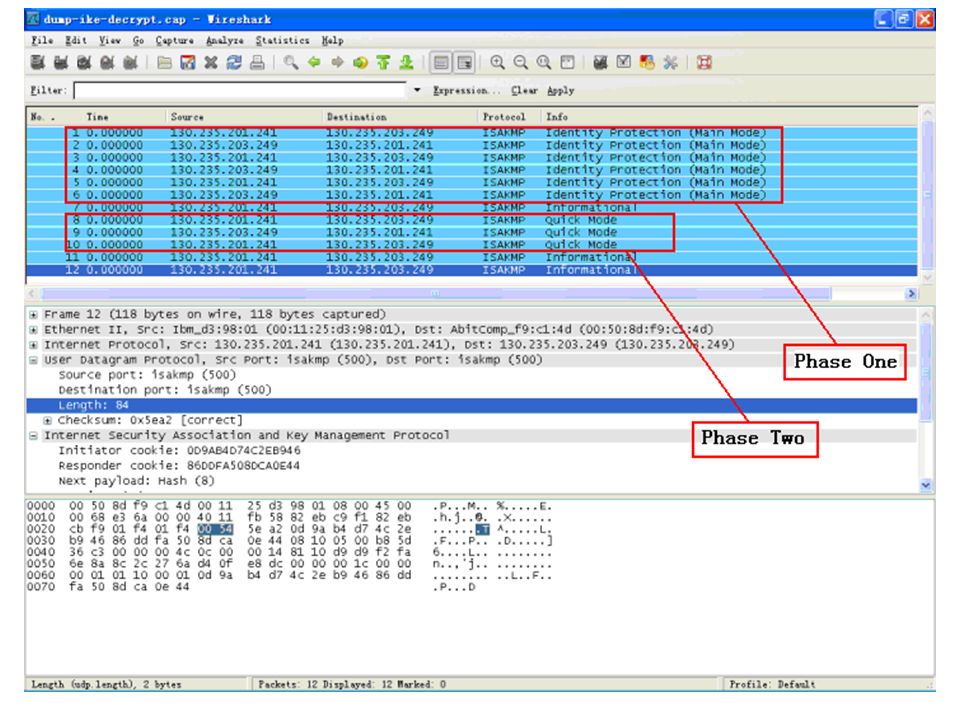Apply the display filter
The width and height of the screenshot is (960, 720).
pyautogui.click(x=561, y=91)
